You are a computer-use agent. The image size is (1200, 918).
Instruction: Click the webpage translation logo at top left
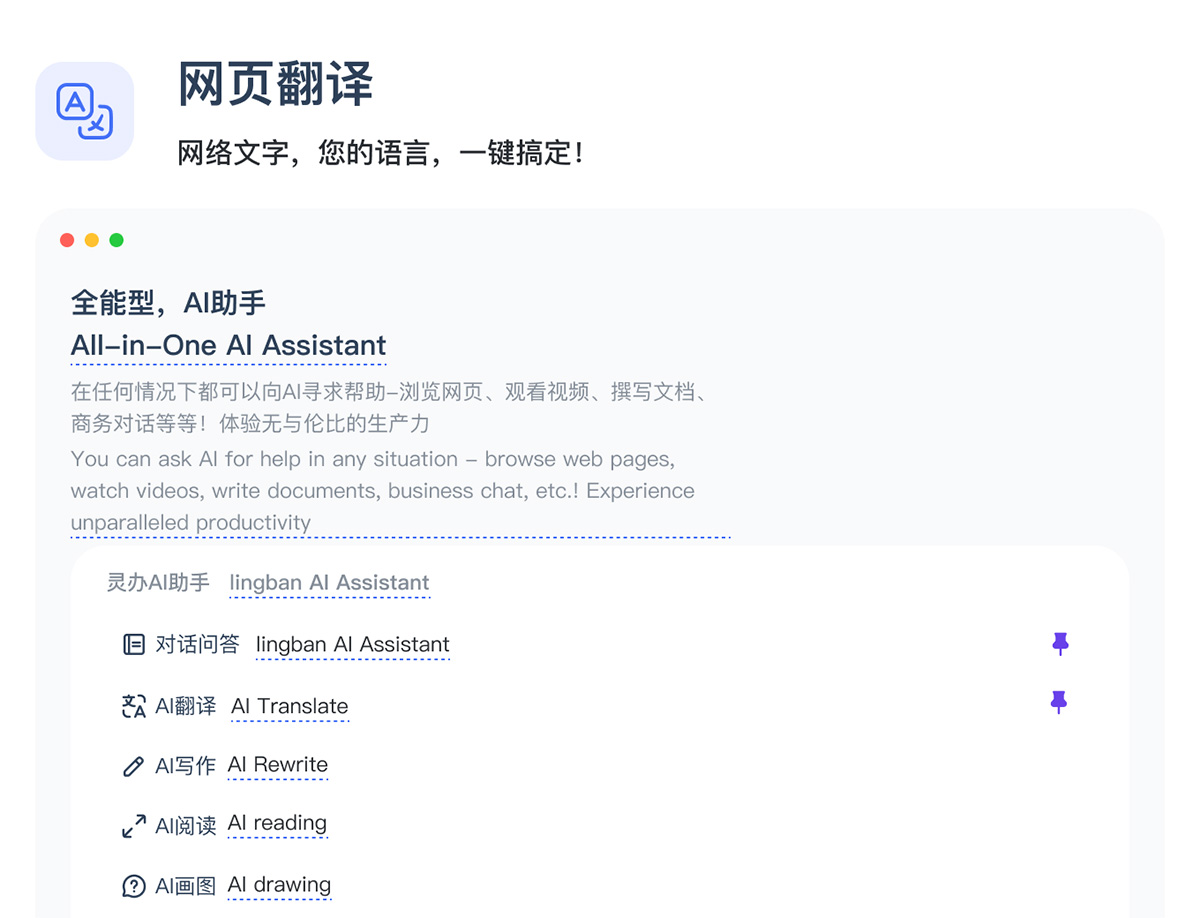coord(85,111)
